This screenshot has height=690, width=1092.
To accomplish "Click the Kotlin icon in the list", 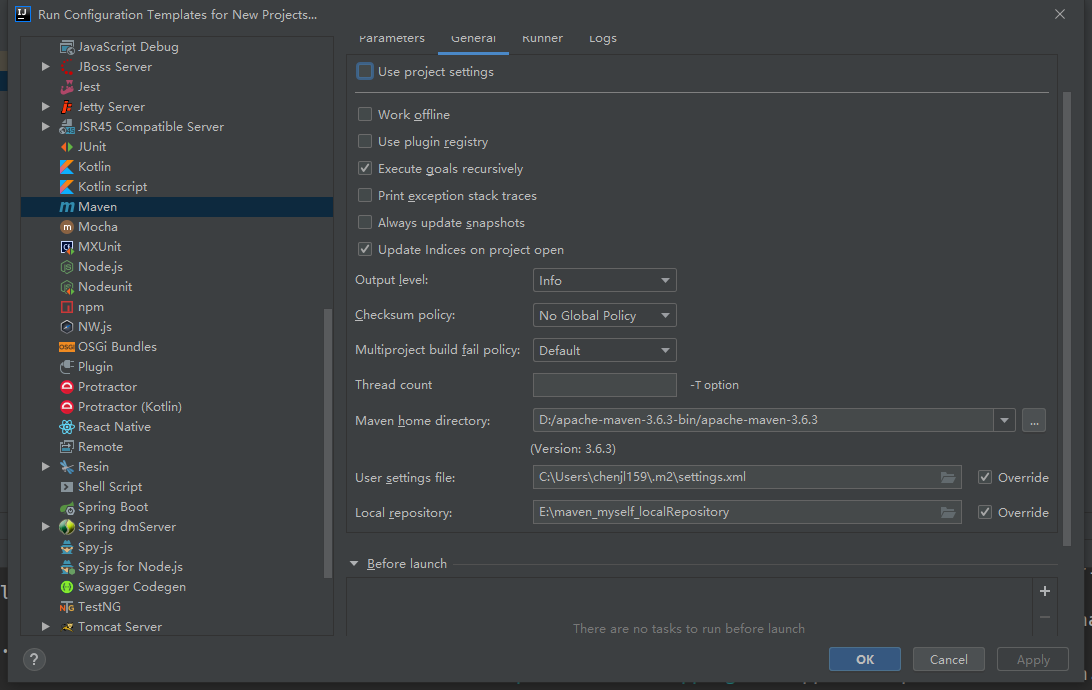I will click(67, 167).
